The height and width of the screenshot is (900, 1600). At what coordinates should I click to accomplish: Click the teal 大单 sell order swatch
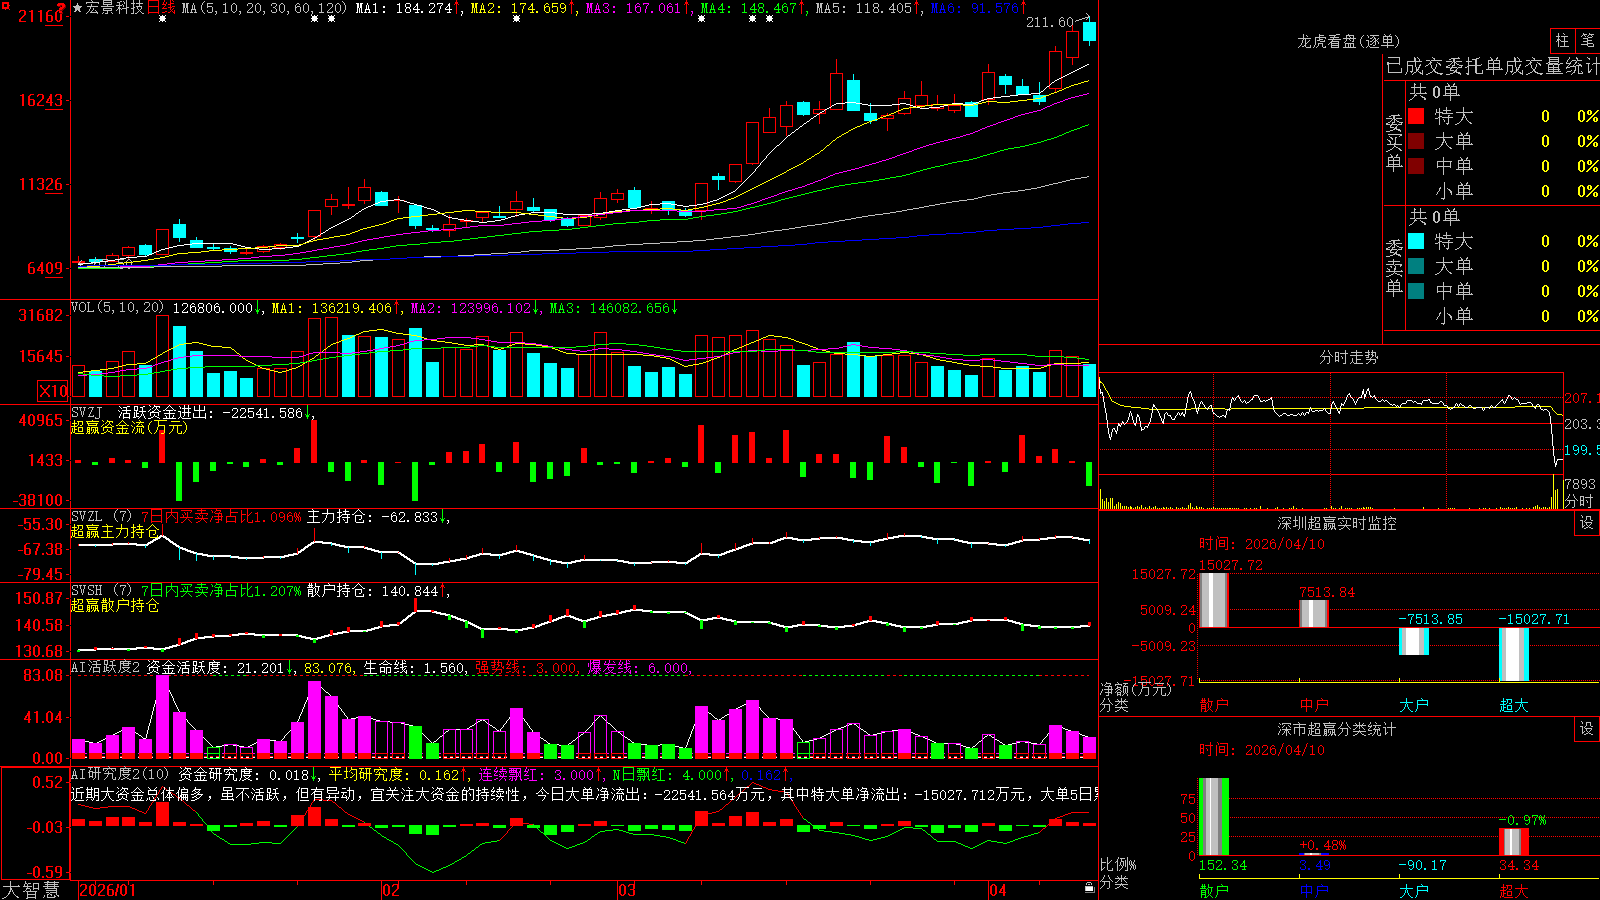(1416, 266)
